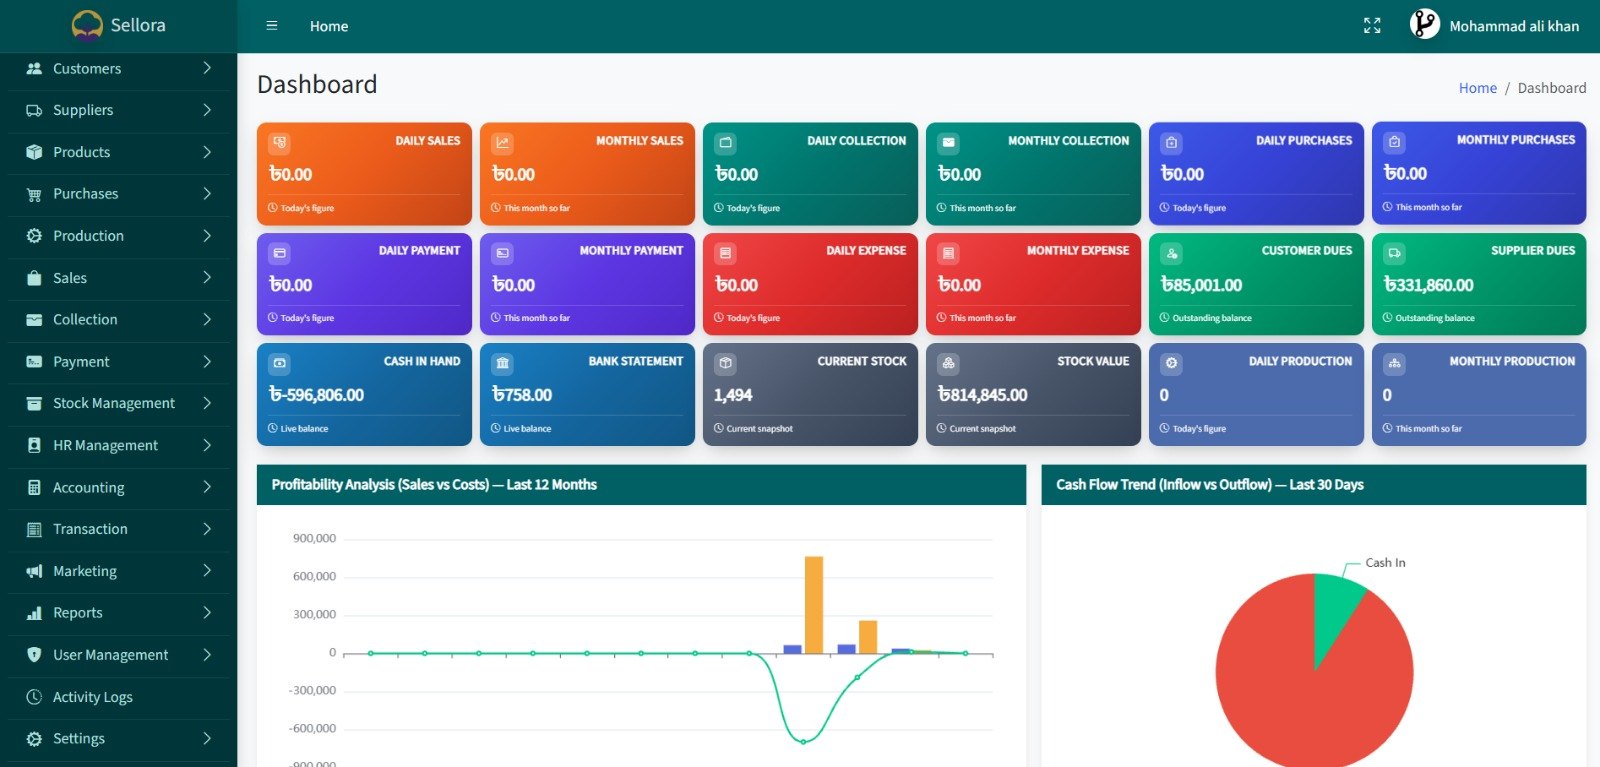Click the Purchases cart icon in sidebar
Screen dimensions: 1600x767
click(x=34, y=194)
